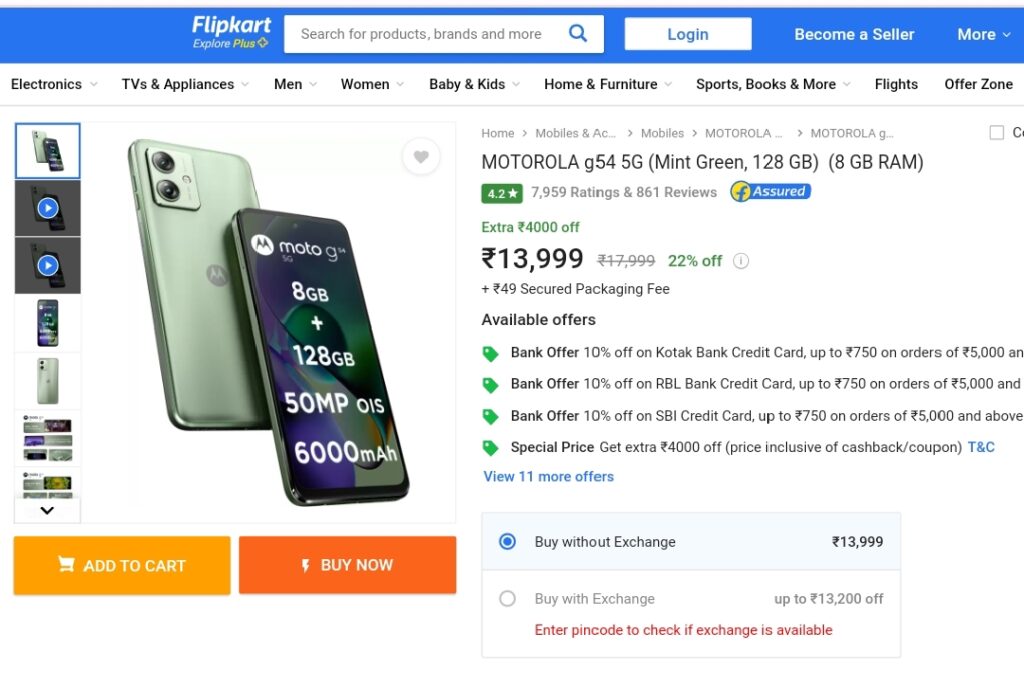The image size is (1024, 688).
Task: Expand the Electronics category dropdown
Action: point(54,84)
